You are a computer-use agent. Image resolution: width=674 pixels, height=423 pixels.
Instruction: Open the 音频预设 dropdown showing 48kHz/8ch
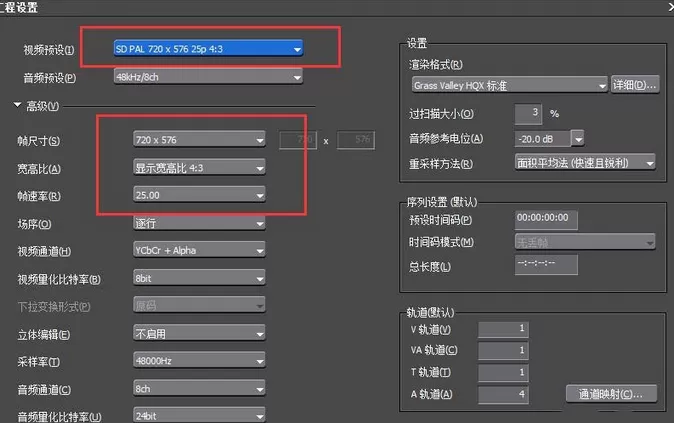point(208,77)
